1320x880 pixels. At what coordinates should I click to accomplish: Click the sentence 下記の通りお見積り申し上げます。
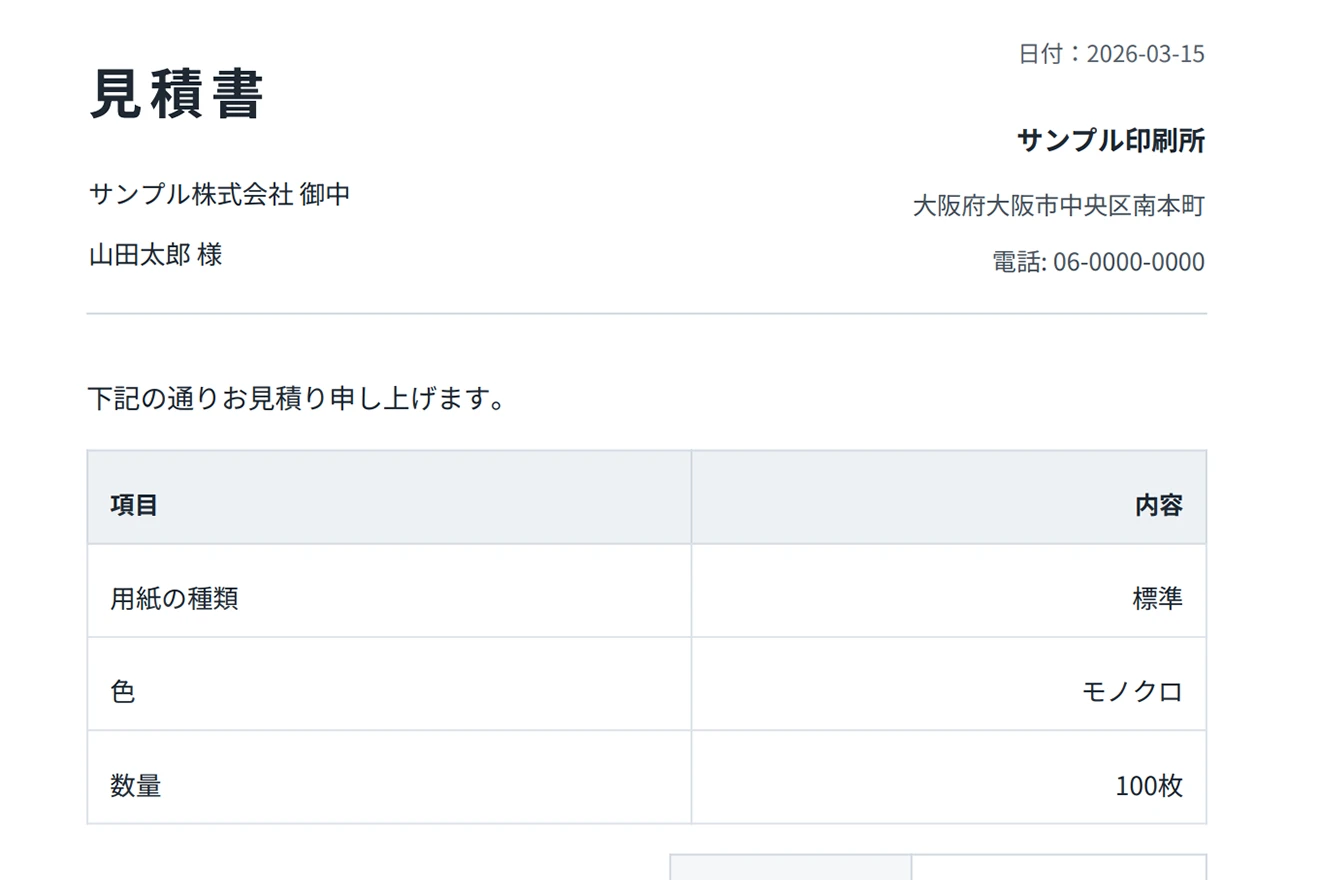[x=296, y=399]
